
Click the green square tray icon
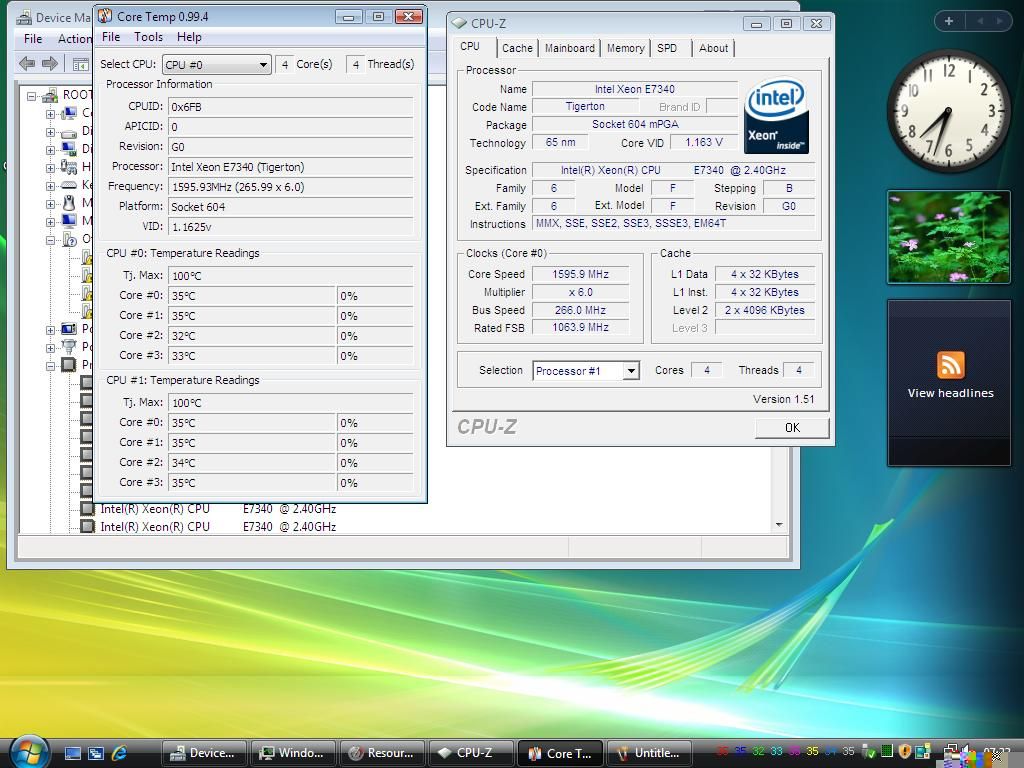pyautogui.click(x=887, y=752)
